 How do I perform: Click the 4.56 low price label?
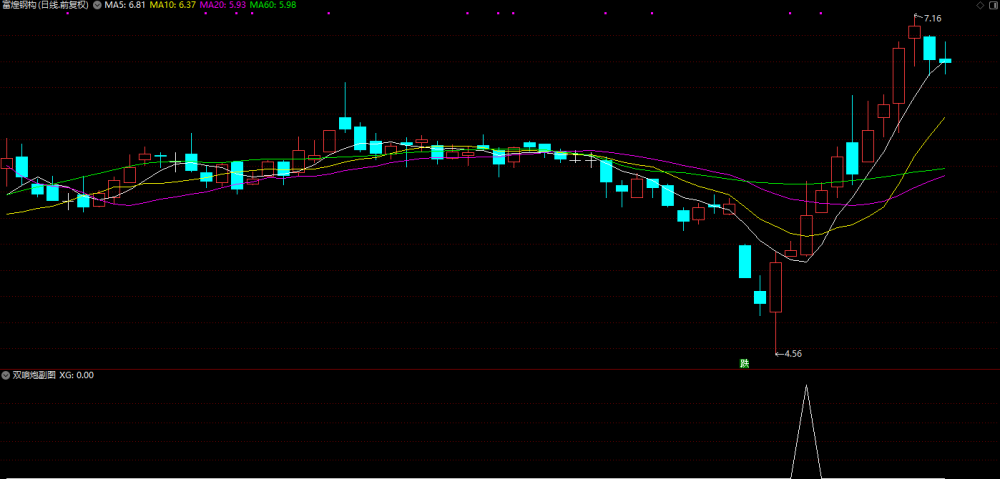click(793, 354)
